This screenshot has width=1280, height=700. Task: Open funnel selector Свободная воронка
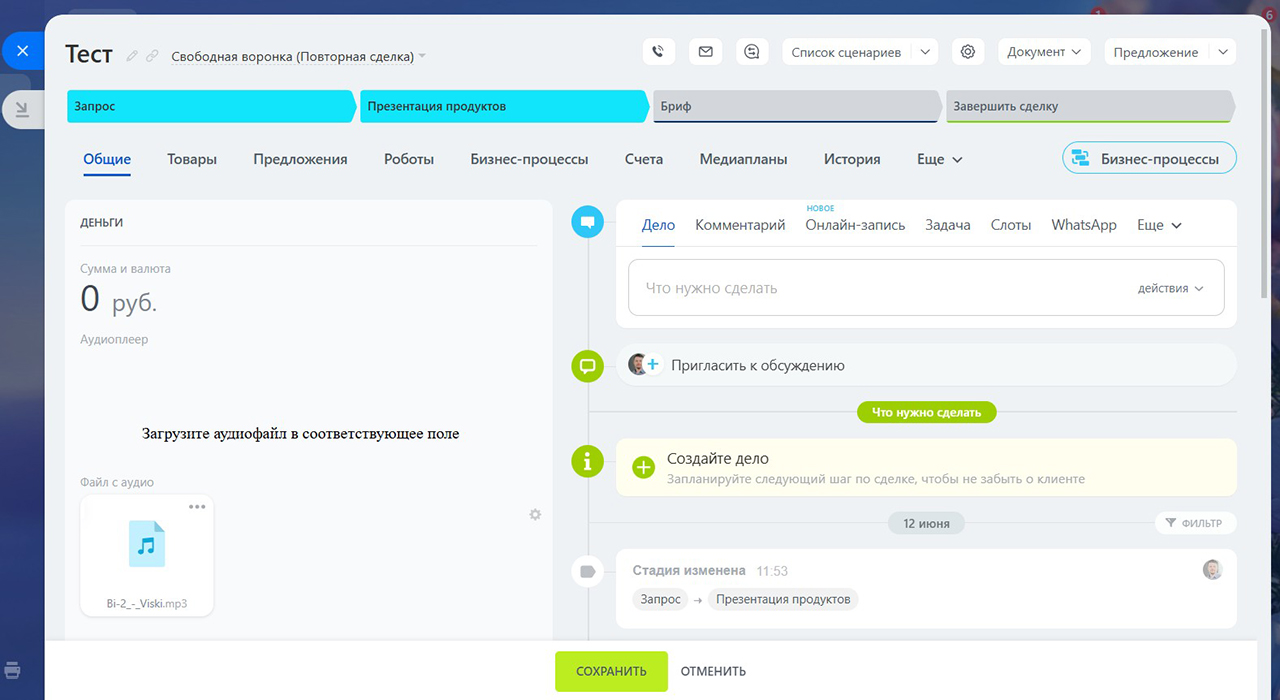click(x=298, y=57)
